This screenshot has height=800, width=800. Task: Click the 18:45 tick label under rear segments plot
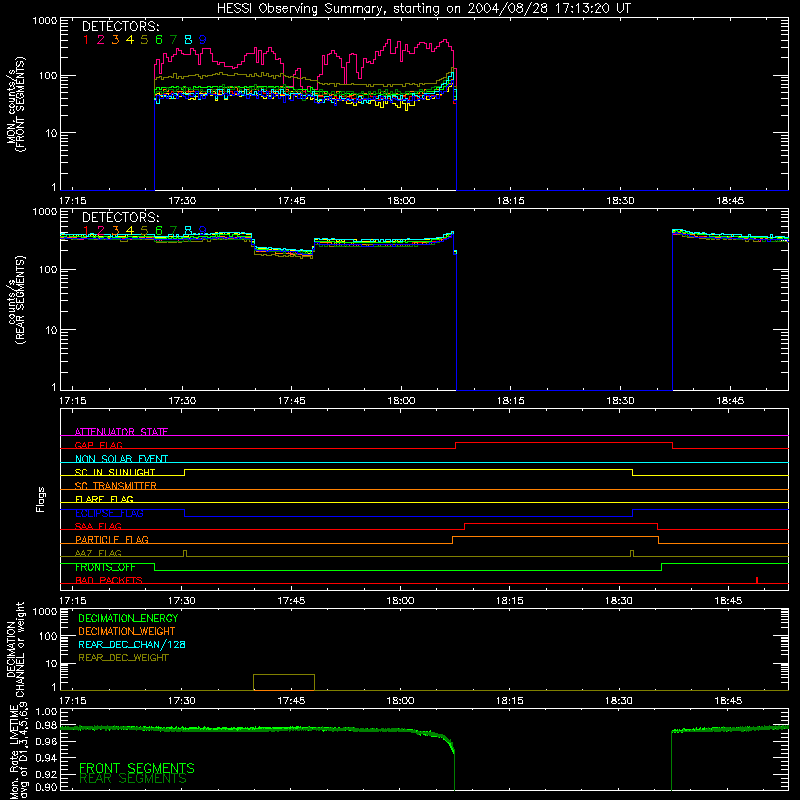click(x=730, y=401)
